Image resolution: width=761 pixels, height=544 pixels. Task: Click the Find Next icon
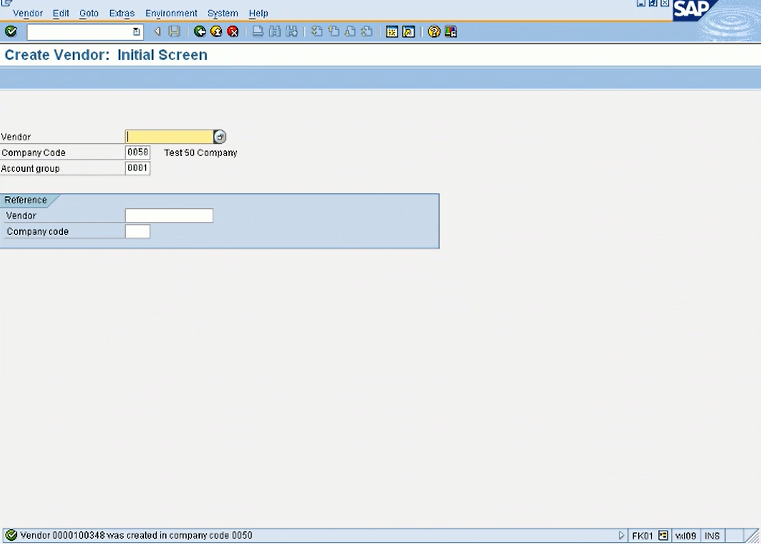tap(292, 32)
